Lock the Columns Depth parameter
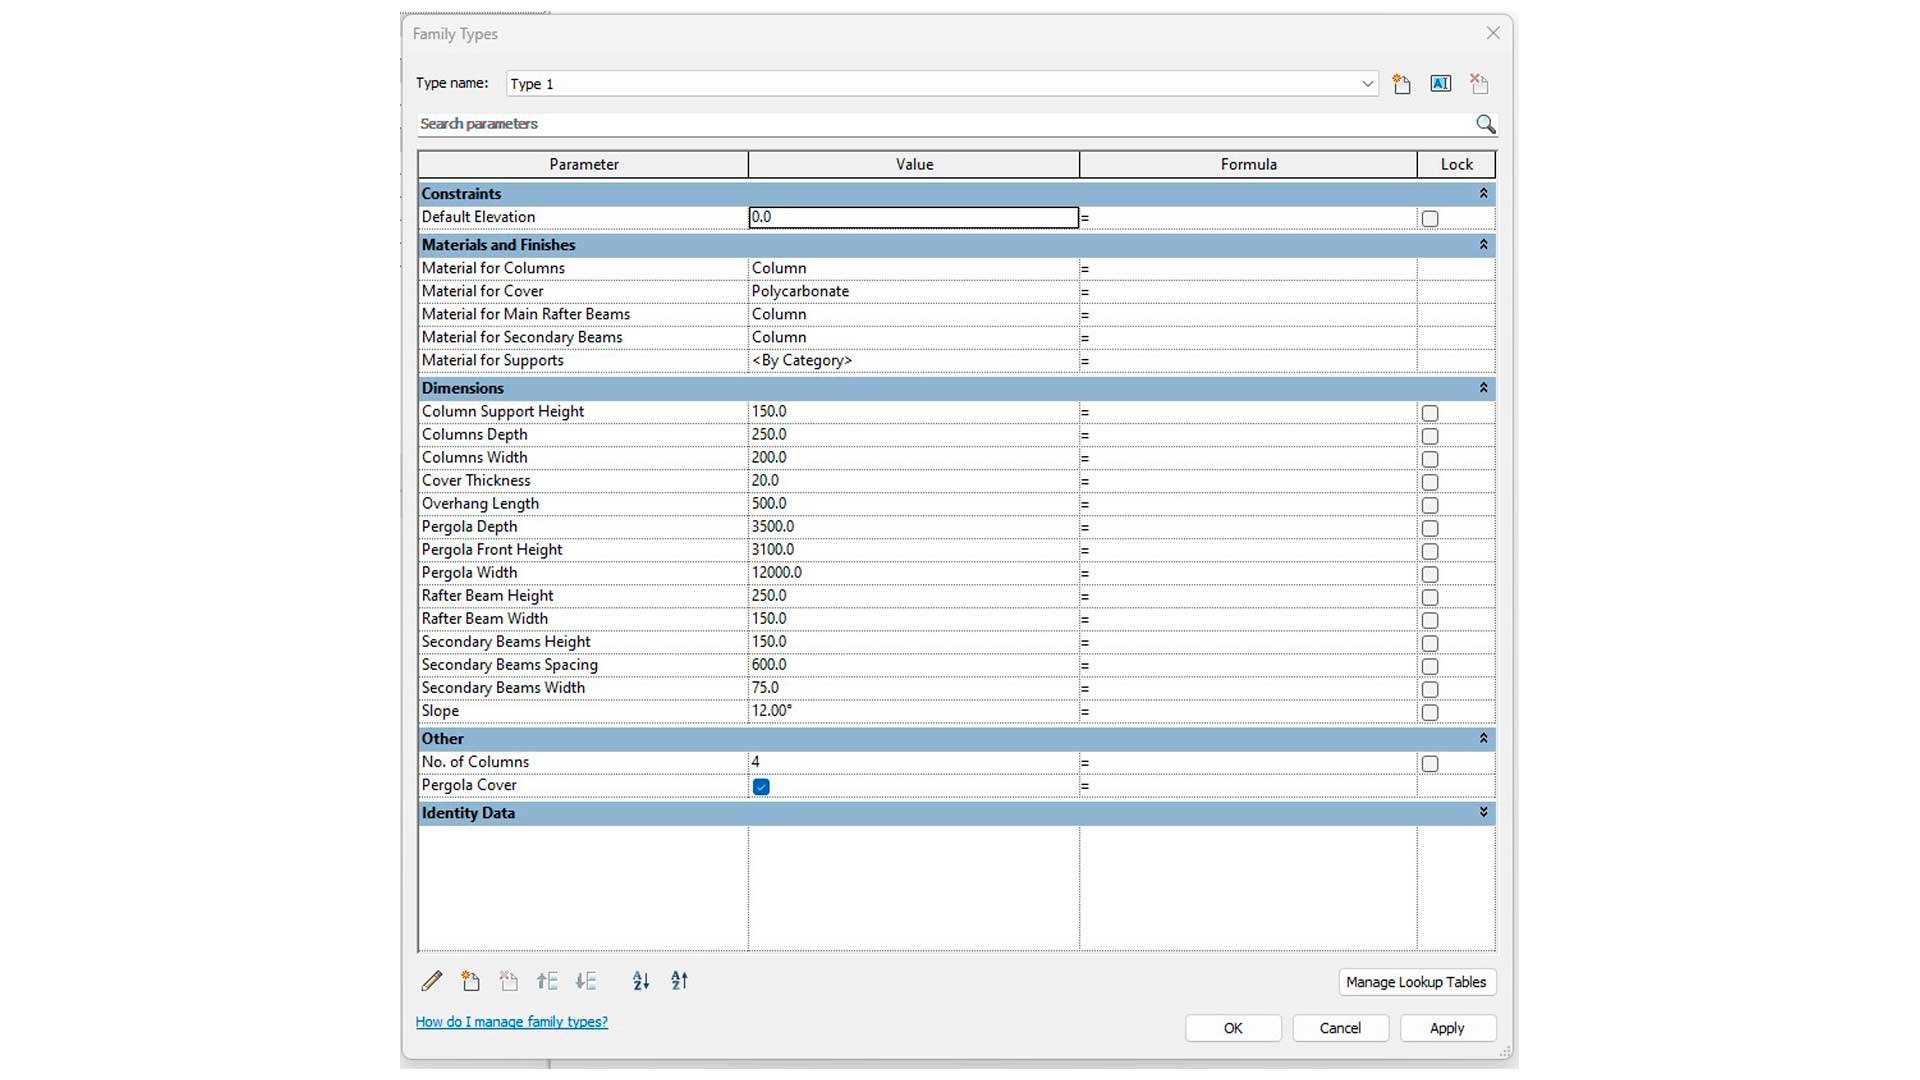The image size is (1920, 1080). (1430, 436)
